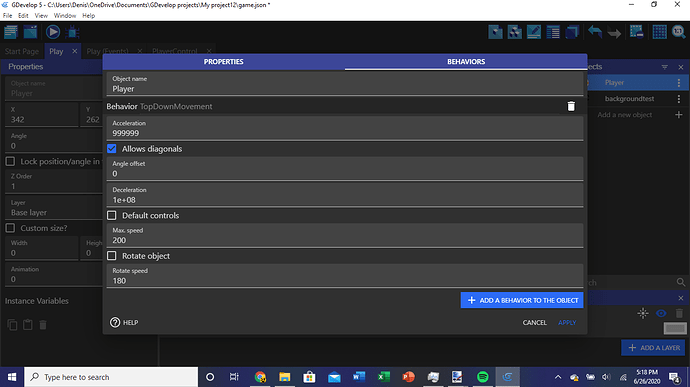Launch preview with the play icon
690x387 pixels.
[x=53, y=32]
